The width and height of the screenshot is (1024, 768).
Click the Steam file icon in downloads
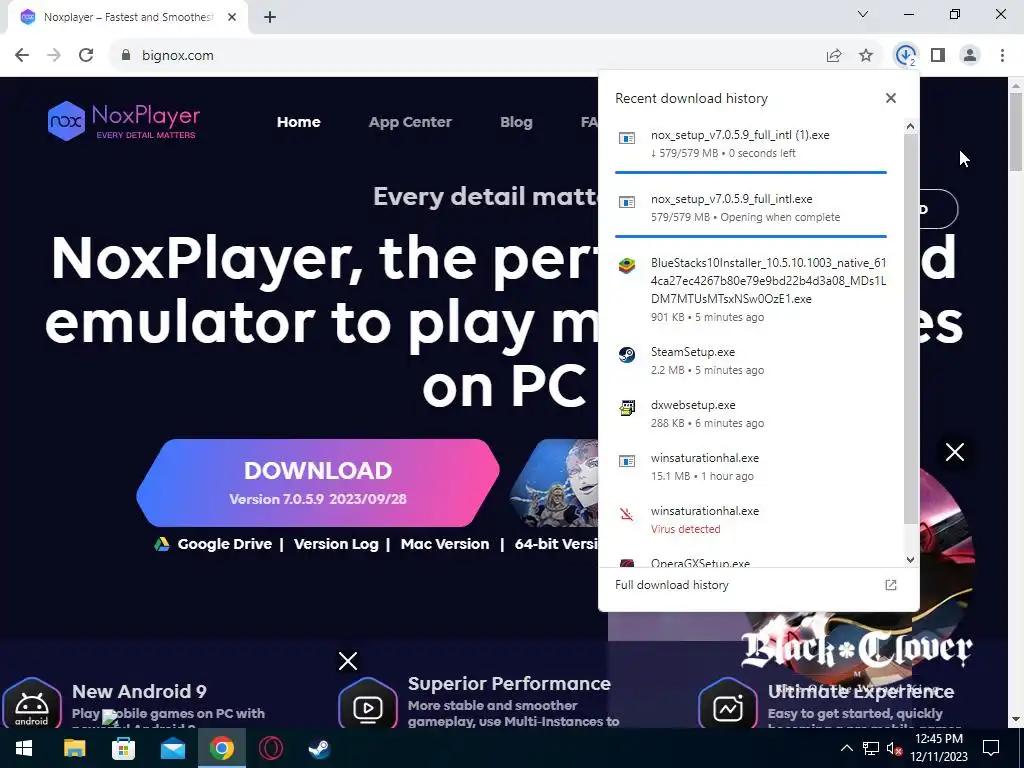(627, 355)
